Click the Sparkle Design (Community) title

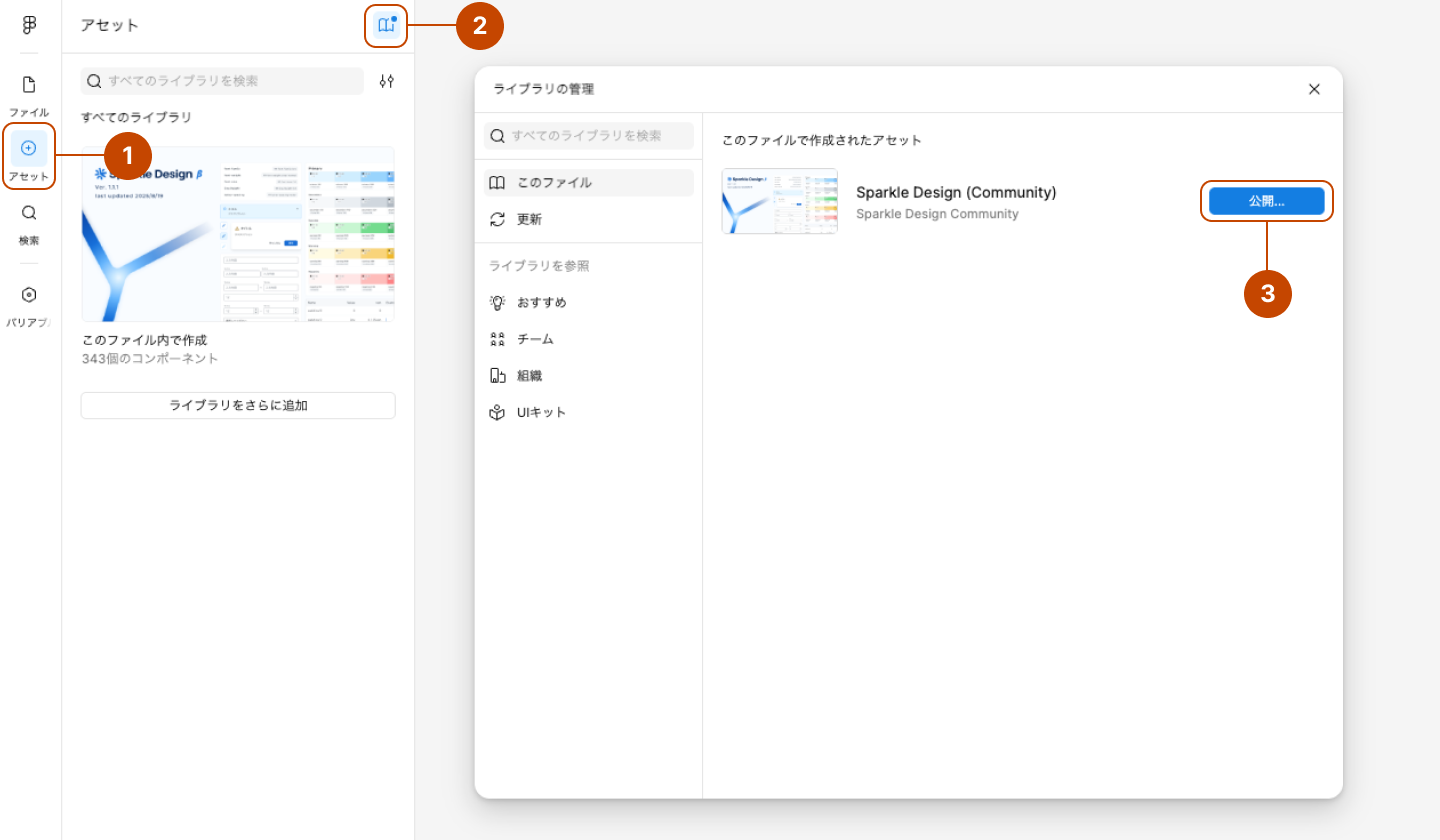click(956, 192)
